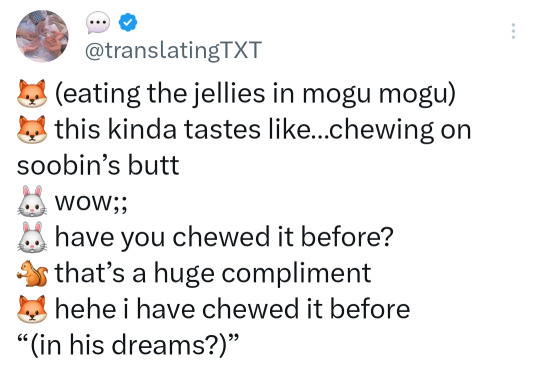The image size is (540, 369).
Task: Click the line "hehe i have chewed it before"
Action: click(232, 309)
